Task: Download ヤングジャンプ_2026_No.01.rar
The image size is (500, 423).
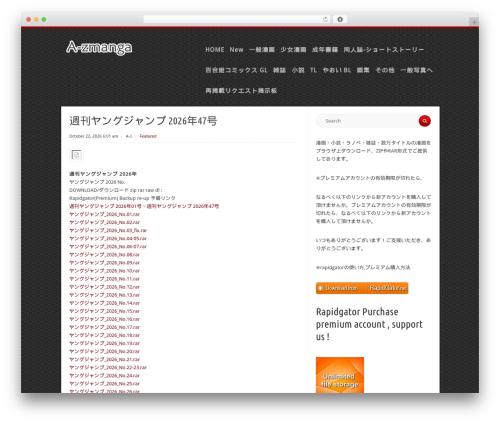Action: 104,214
